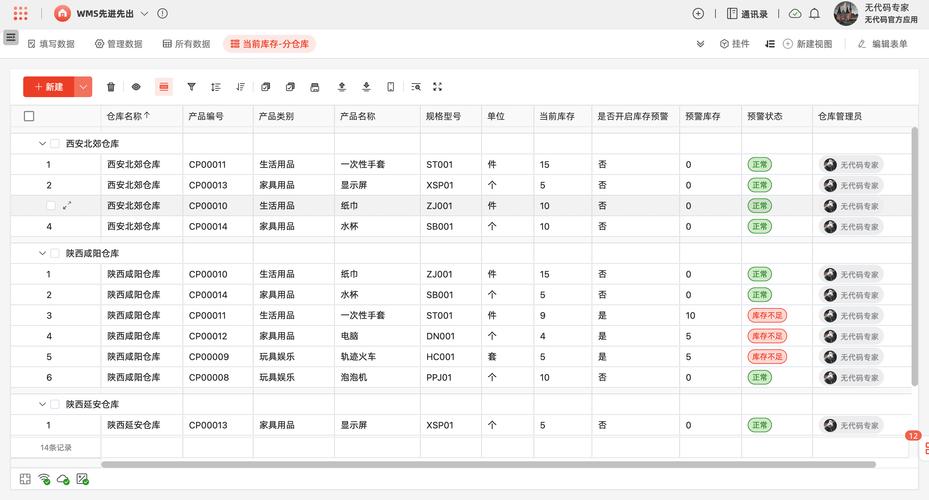Open the nine-dot apps grid icon
This screenshot has height=500, width=929.
pos(20,13)
